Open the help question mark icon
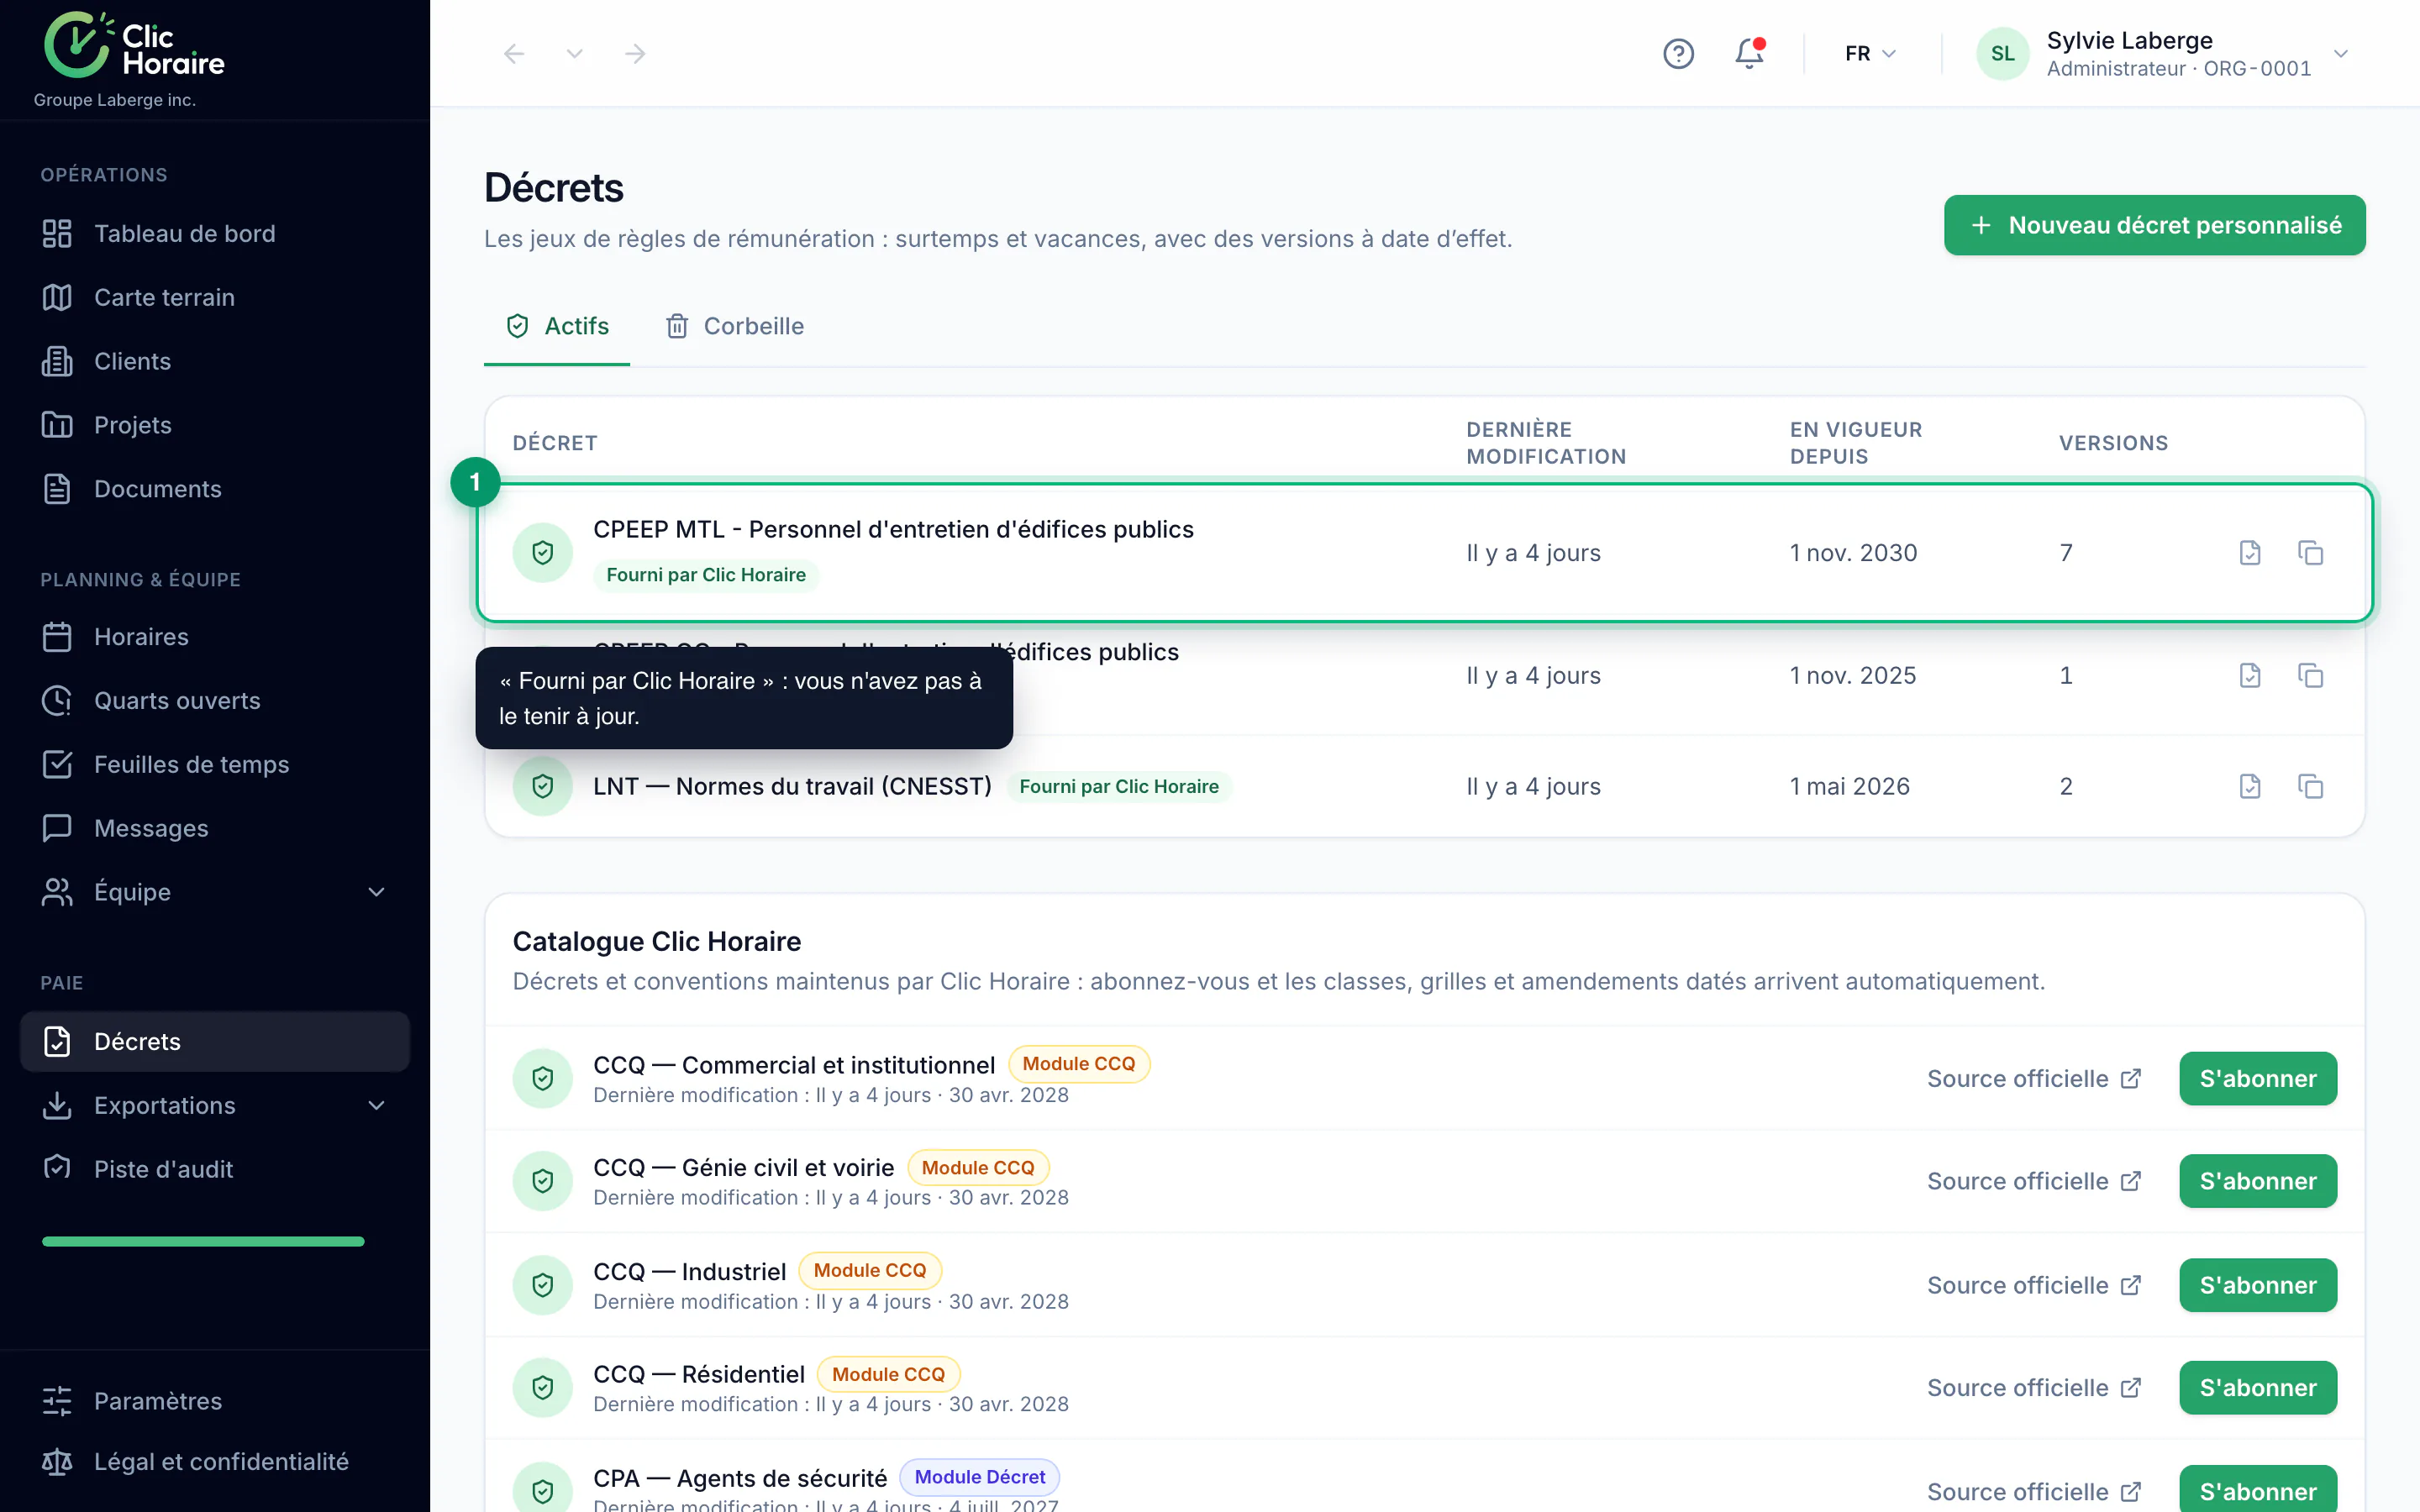This screenshot has height=1512, width=2420. (x=1678, y=53)
